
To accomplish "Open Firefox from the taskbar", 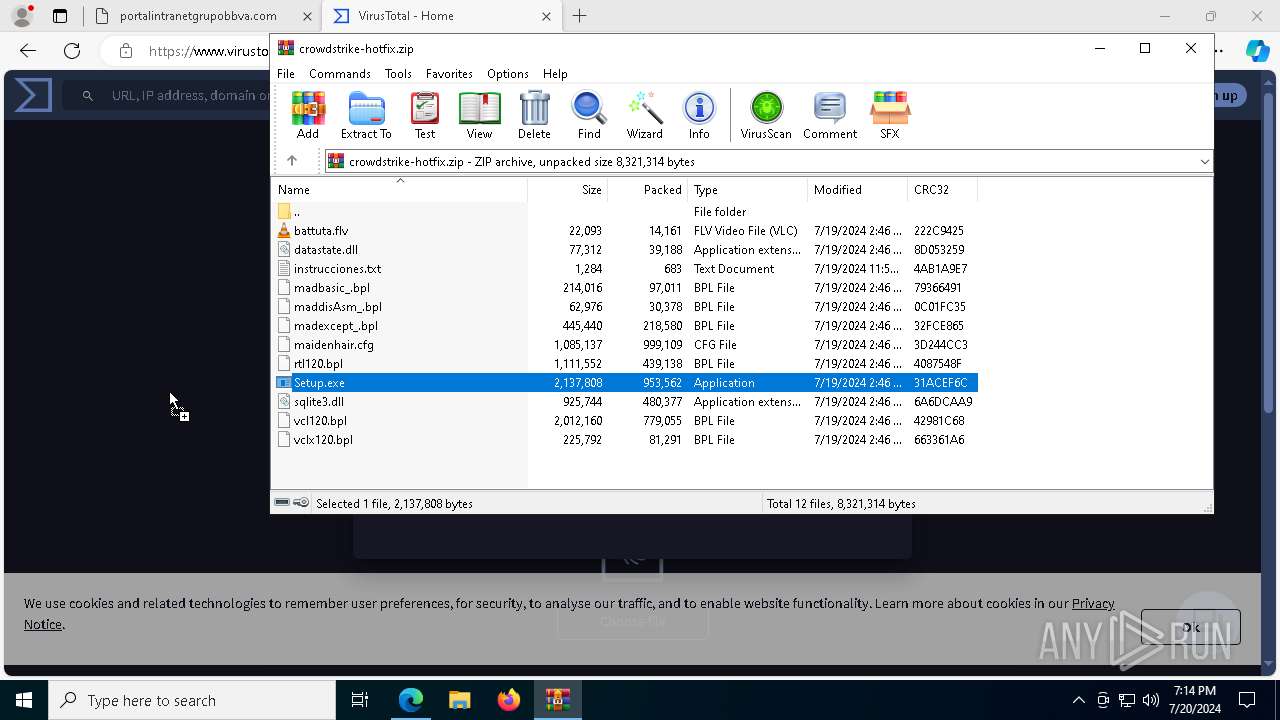I will [x=509, y=700].
